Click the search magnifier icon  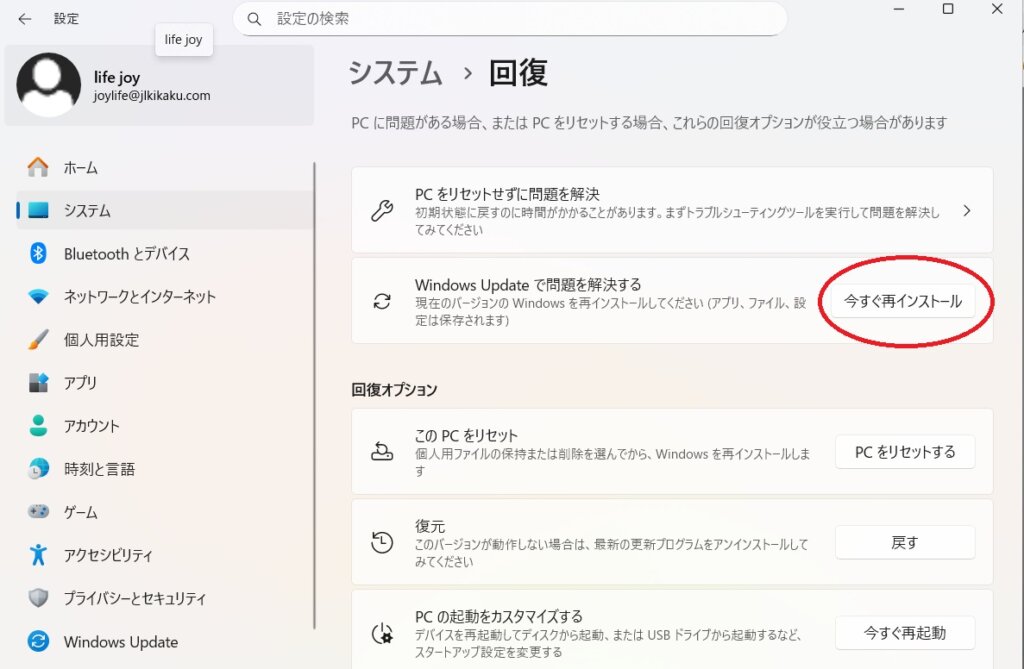coord(254,19)
